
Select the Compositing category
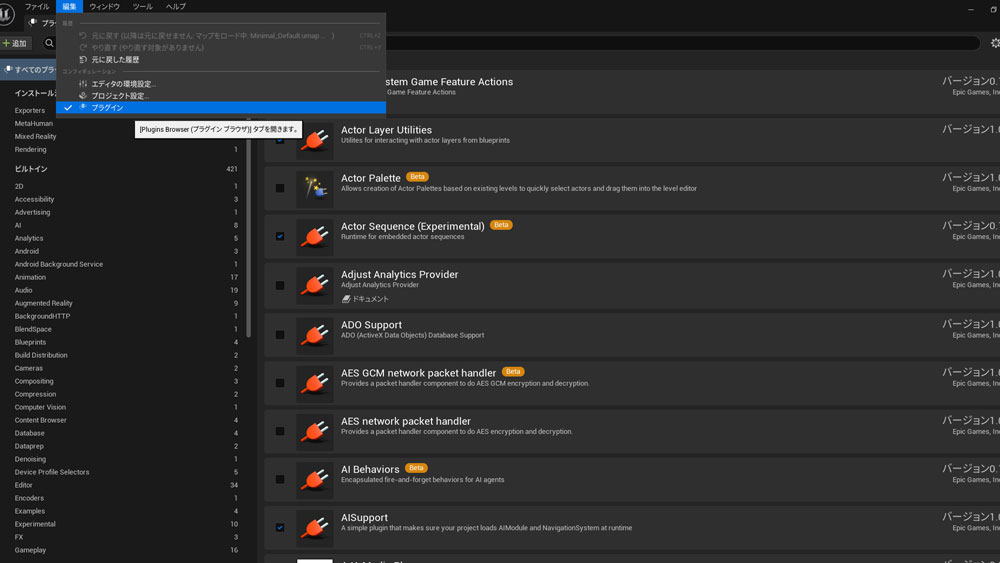[x=34, y=381]
